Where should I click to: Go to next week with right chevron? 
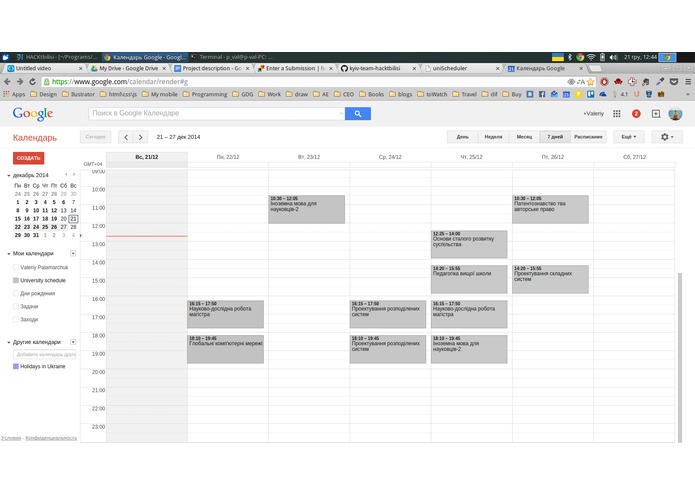pos(141,137)
